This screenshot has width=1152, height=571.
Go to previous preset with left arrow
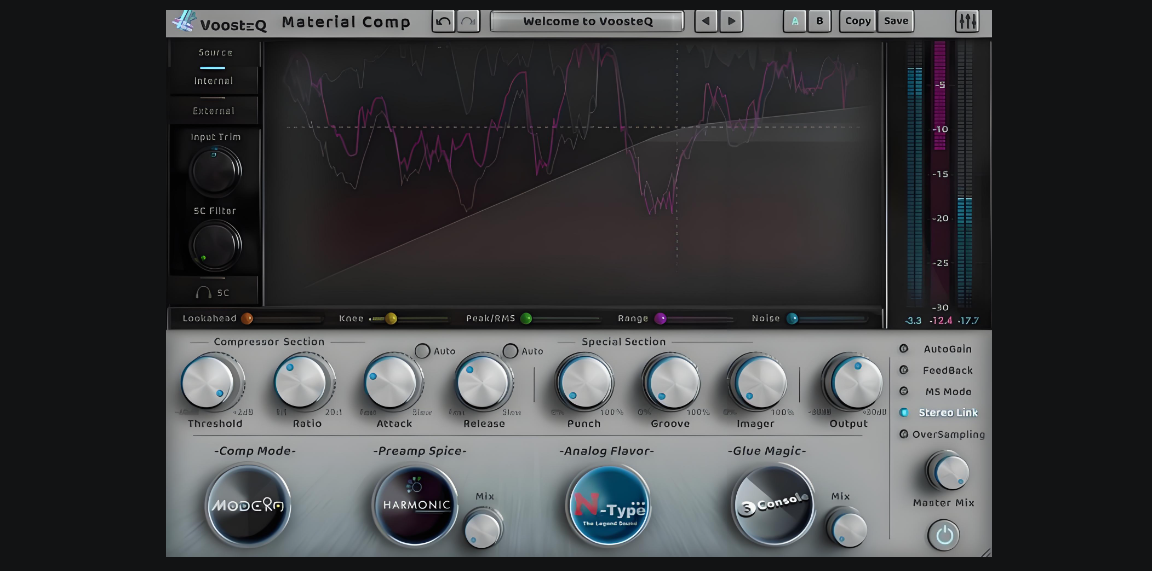click(x=706, y=21)
